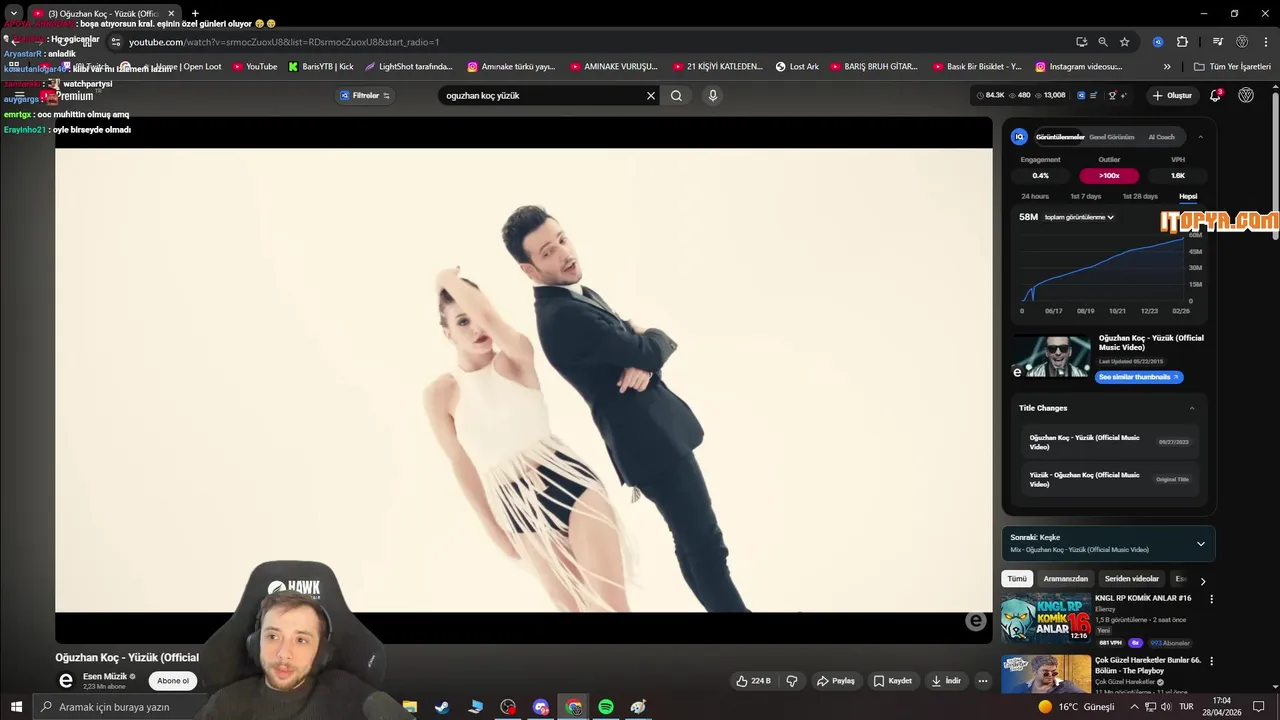The width and height of the screenshot is (1280, 720).
Task: Switch to the Genel Görünüm tab
Action: coord(1112,137)
